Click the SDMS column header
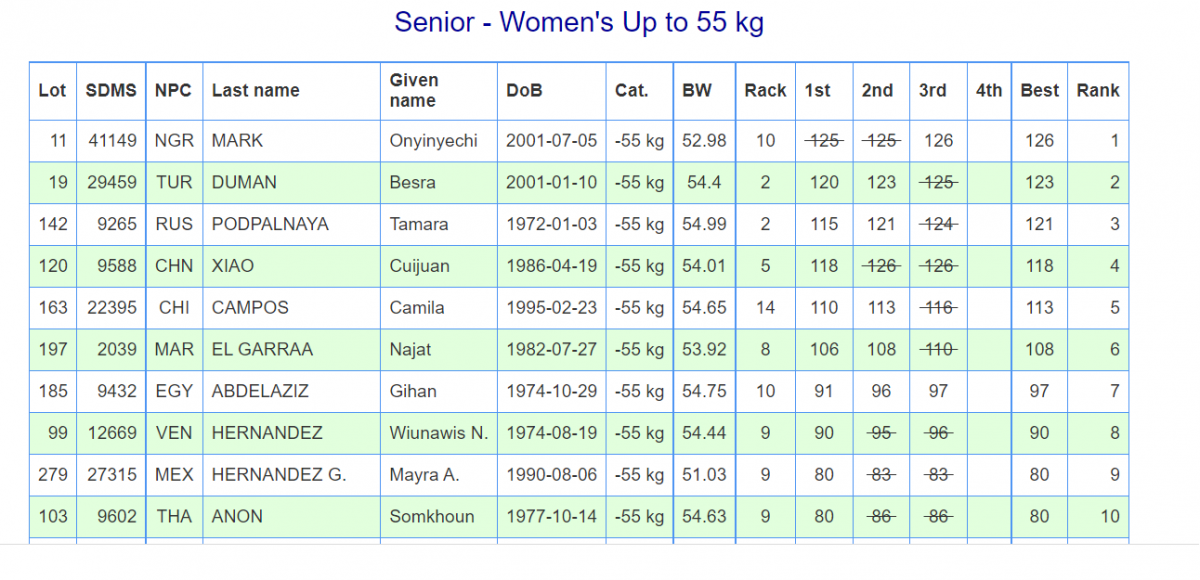1200x580 pixels. pos(111,90)
